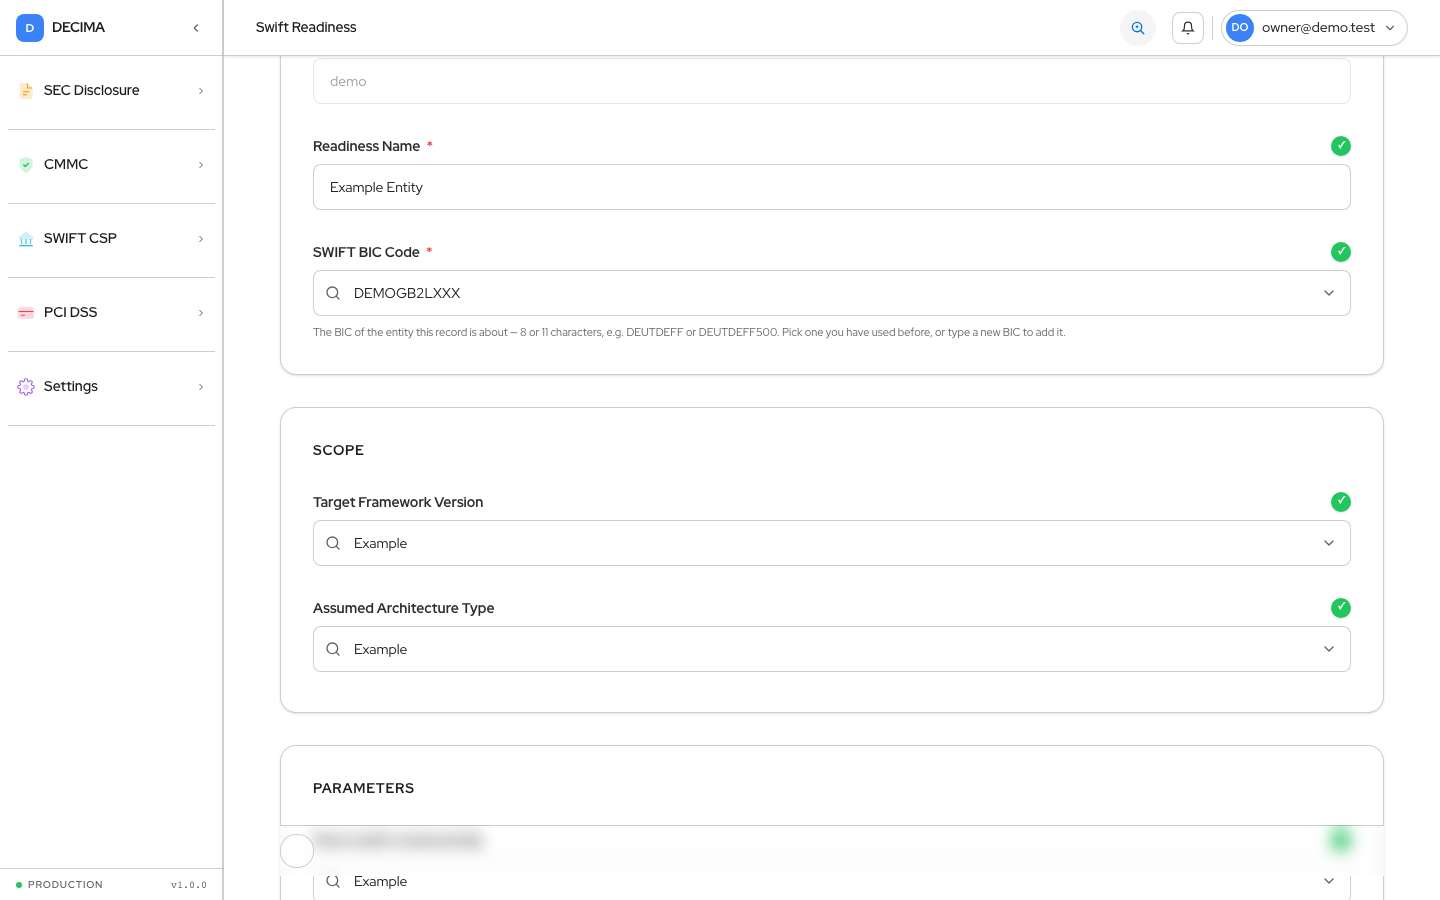Open the SWIFT BIC Code dropdown
Image resolution: width=1440 pixels, height=900 pixels.
coord(832,293)
